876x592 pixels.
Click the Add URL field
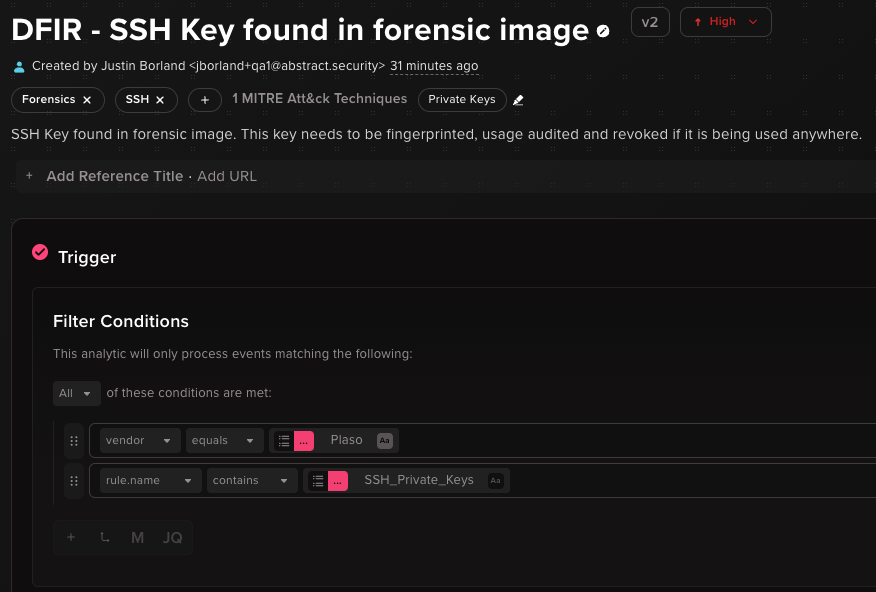[227, 176]
